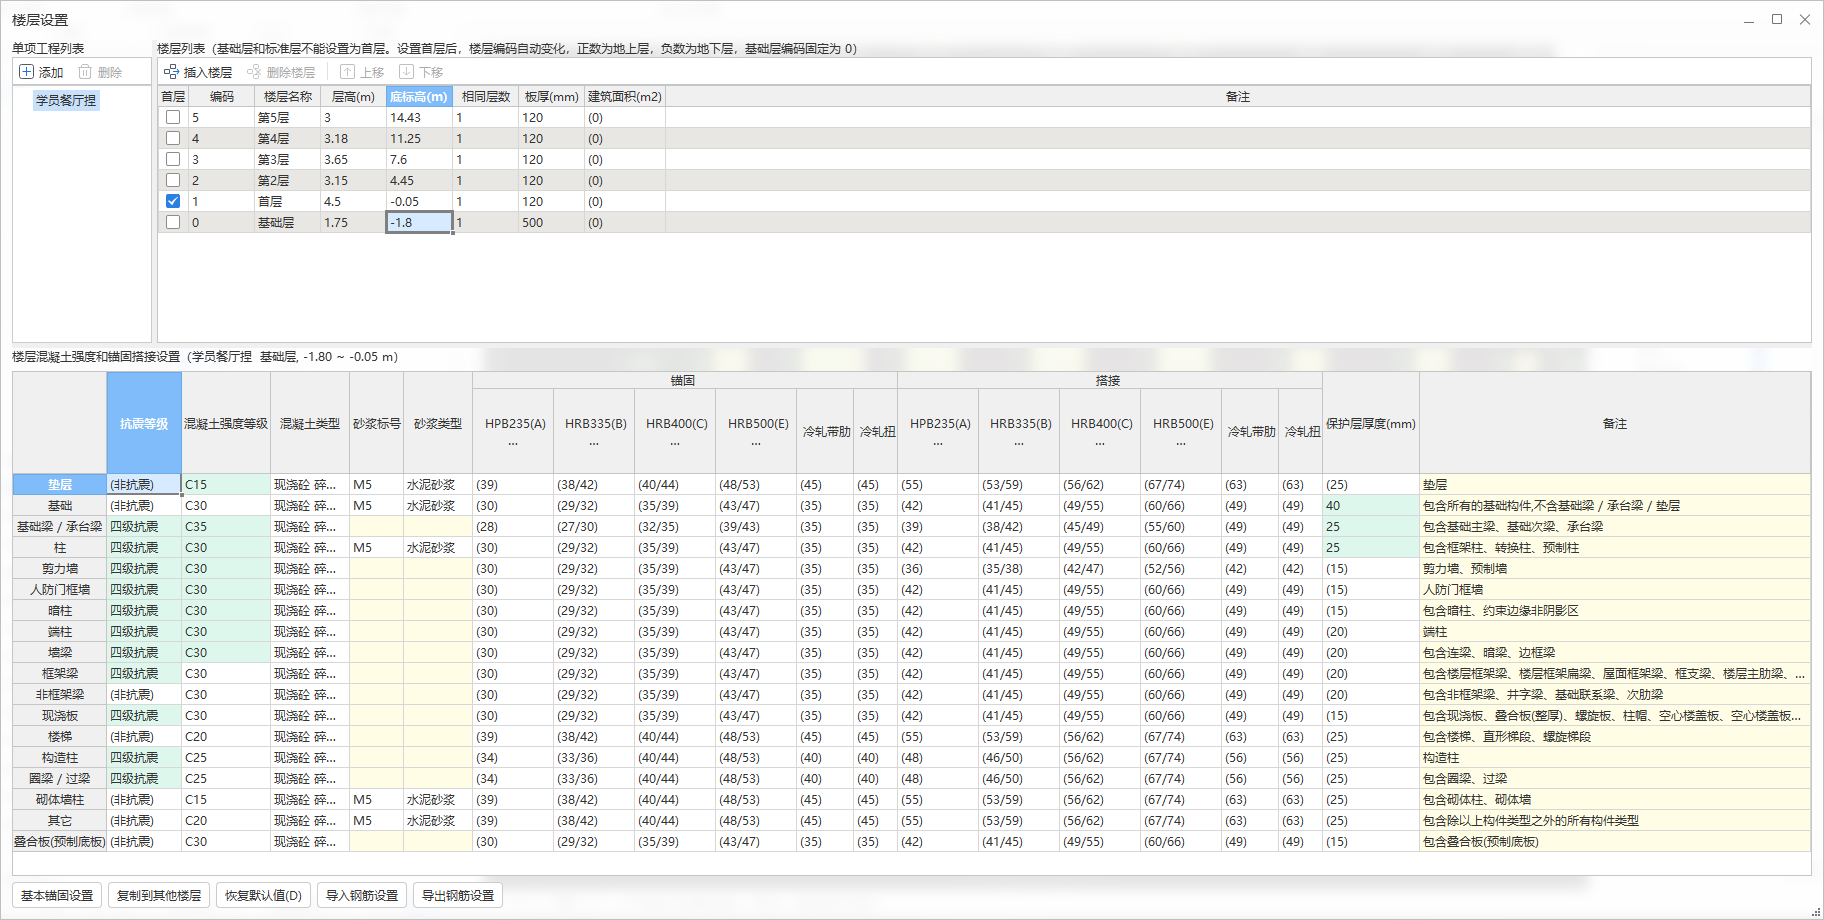Viewport: 1824px width, 920px height.
Task: Click the 恢复默认值(D) button
Action: click(x=263, y=895)
